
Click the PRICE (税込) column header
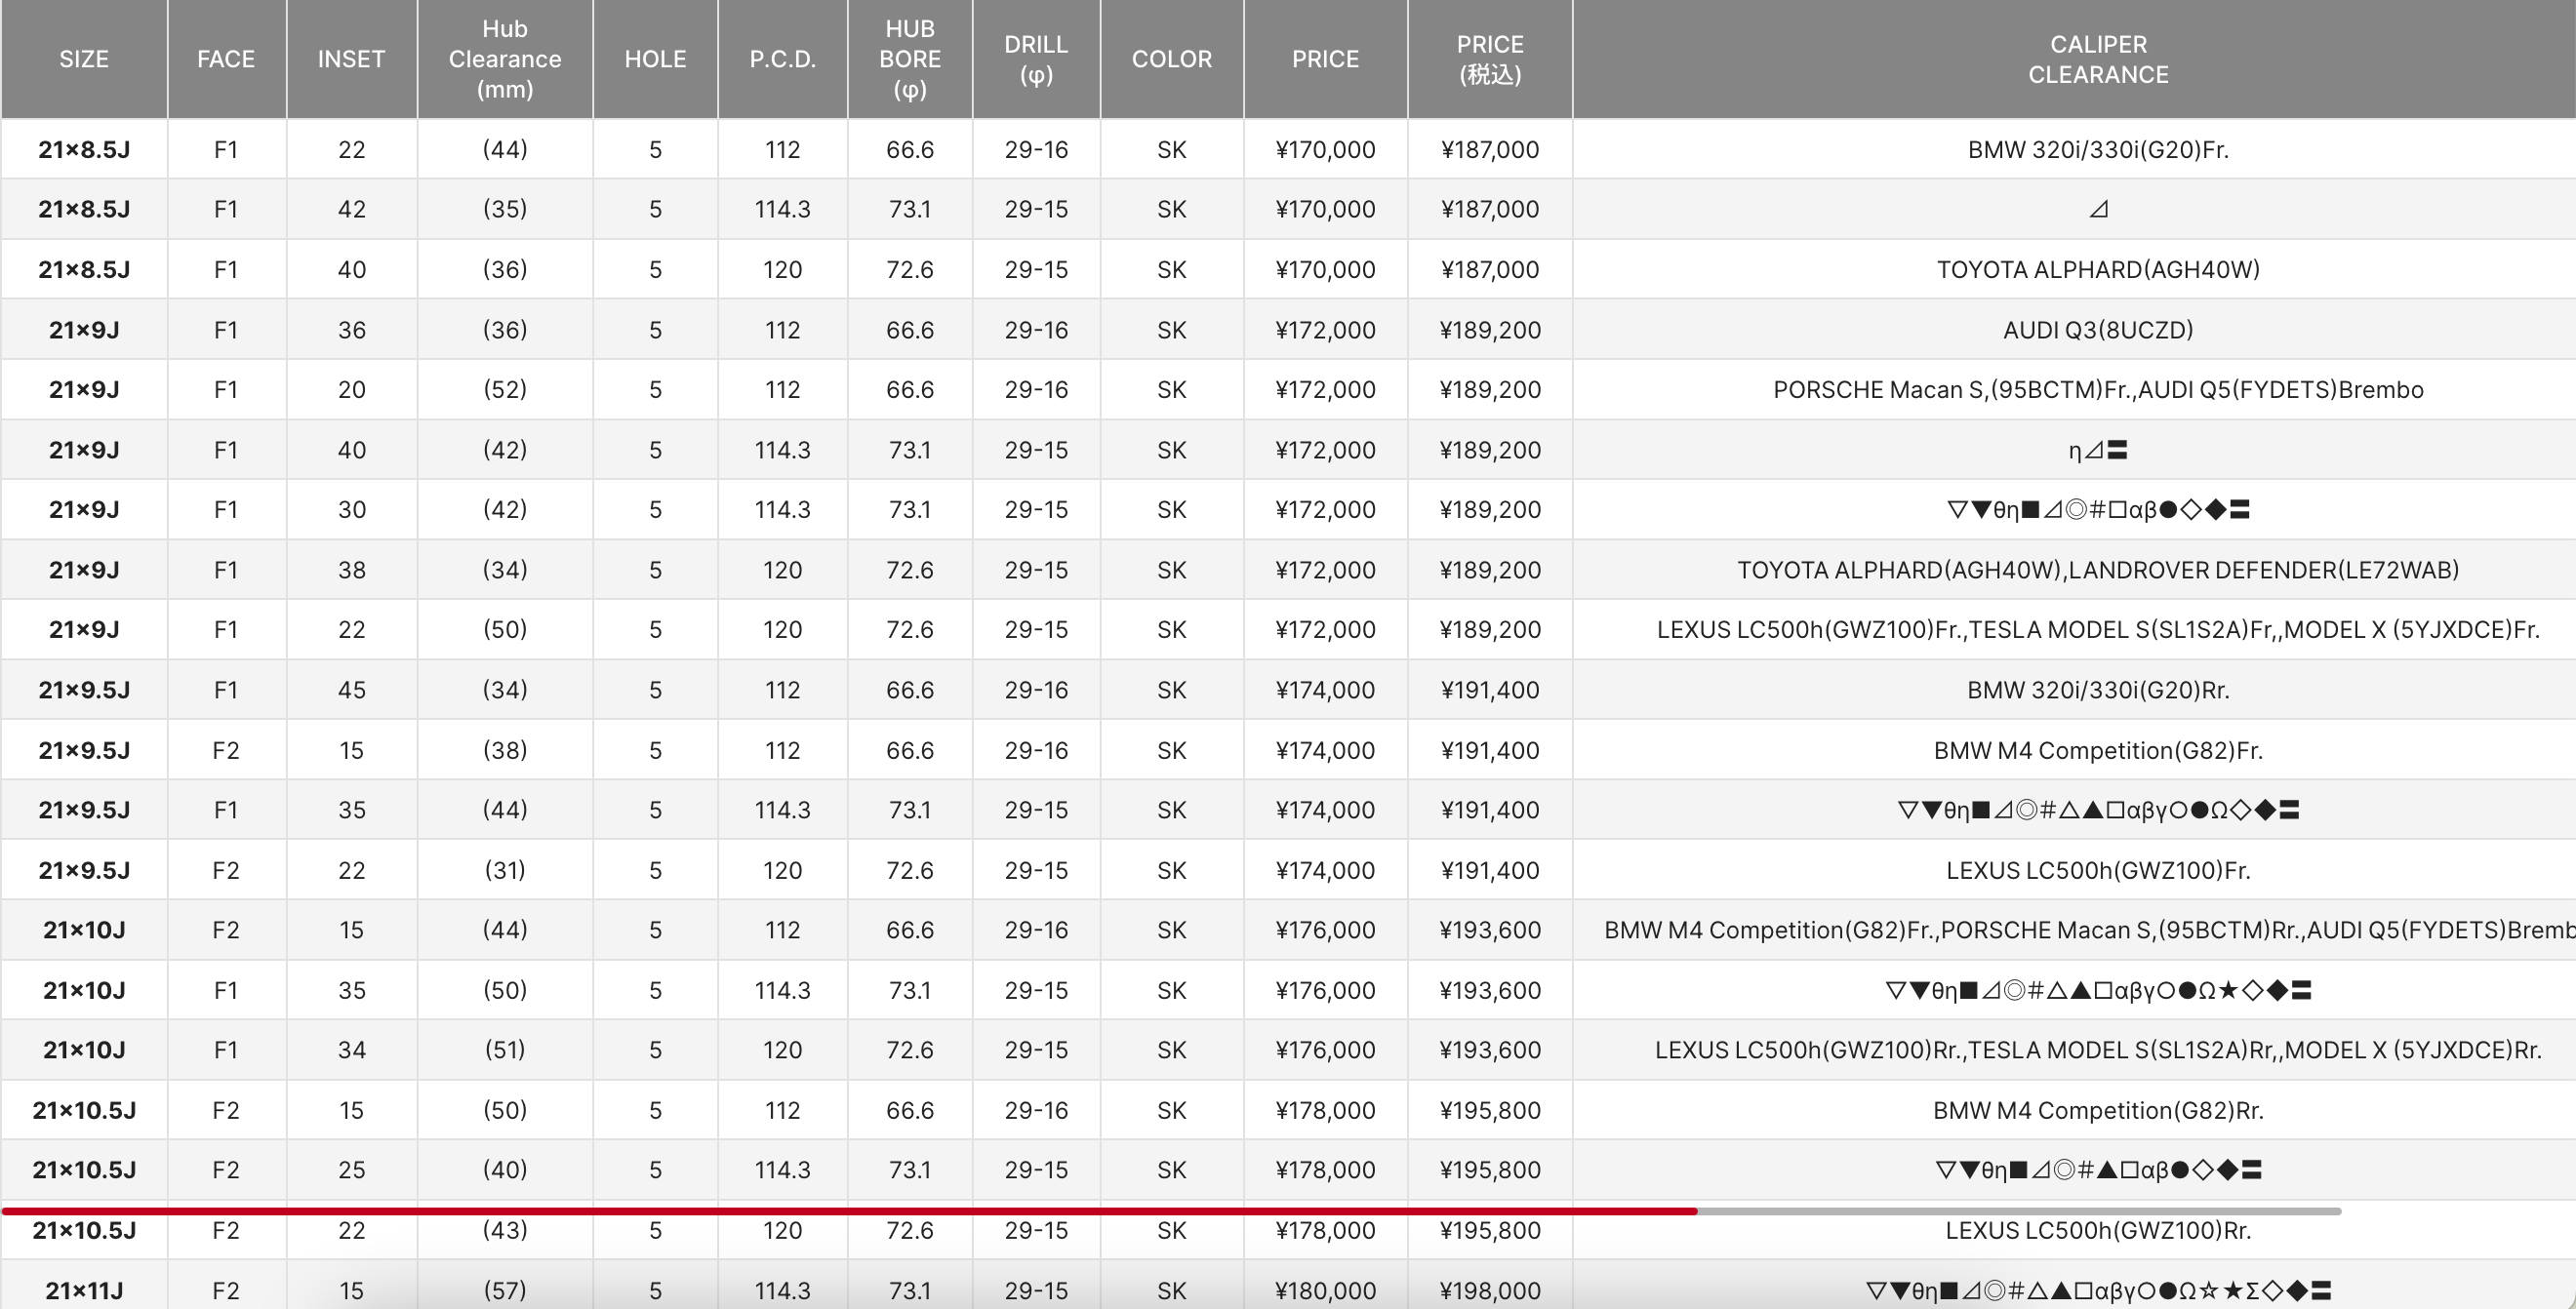(x=1490, y=59)
